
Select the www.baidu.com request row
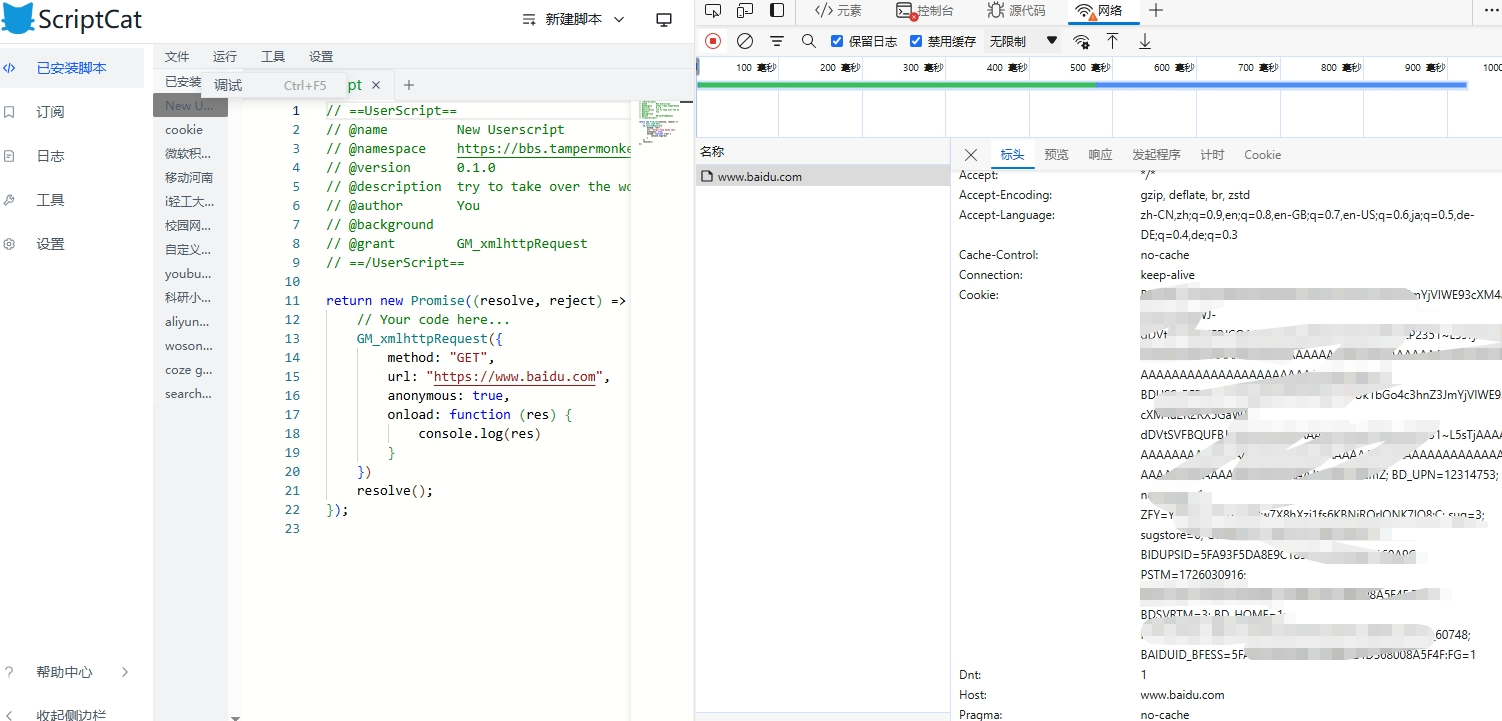[x=822, y=176]
